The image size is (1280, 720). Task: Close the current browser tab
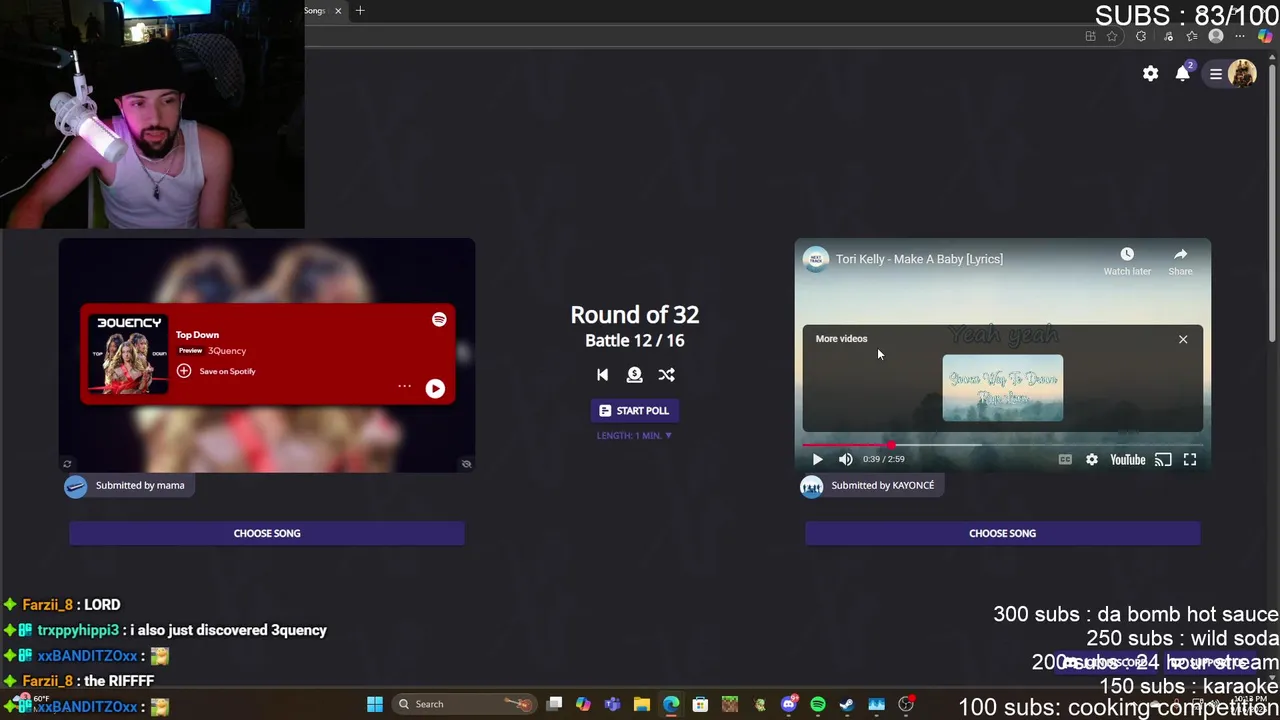[x=338, y=11]
